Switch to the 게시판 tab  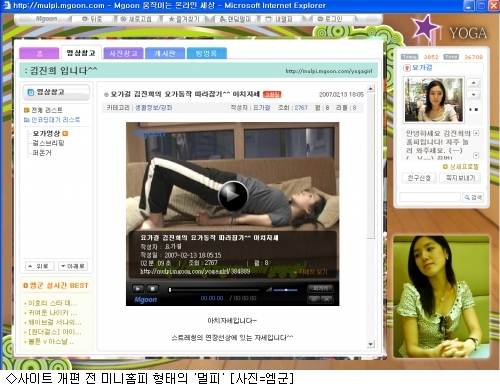click(165, 54)
